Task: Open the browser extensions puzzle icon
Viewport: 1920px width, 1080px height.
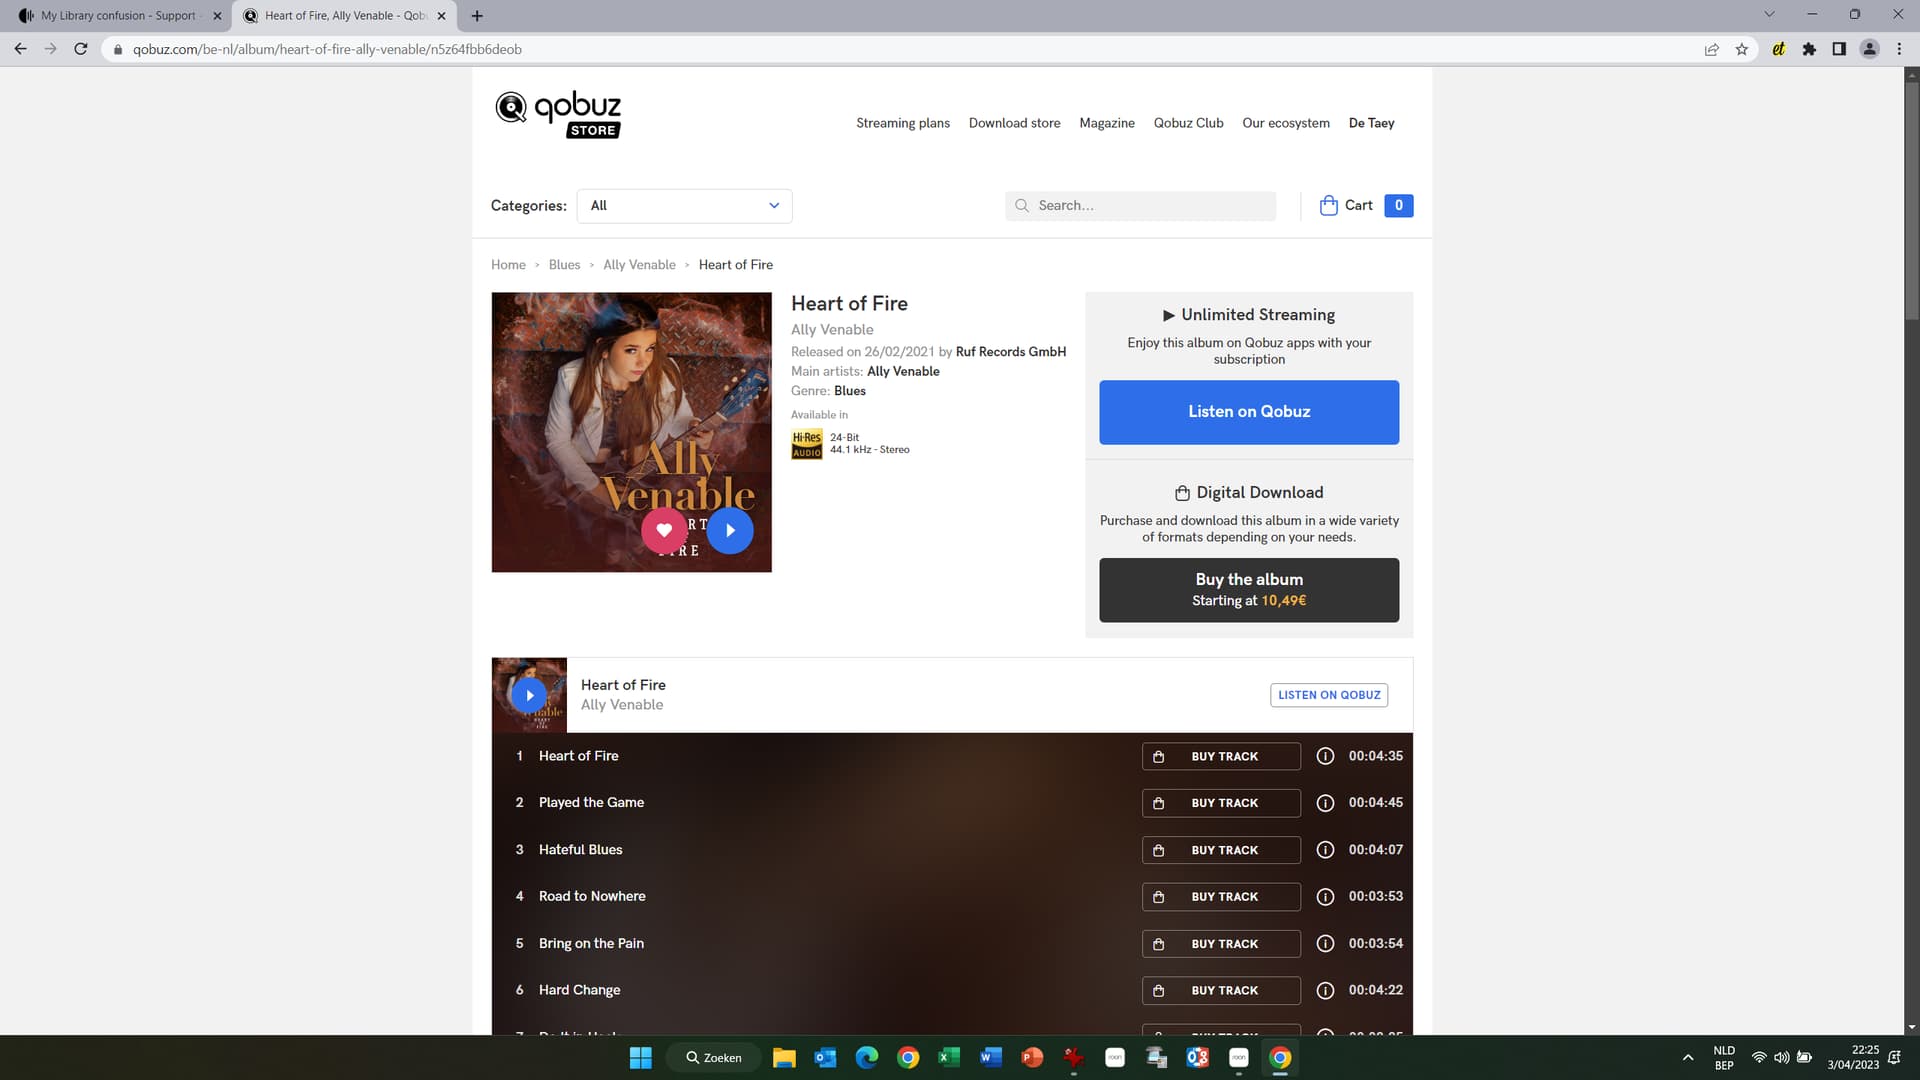Action: point(1809,49)
